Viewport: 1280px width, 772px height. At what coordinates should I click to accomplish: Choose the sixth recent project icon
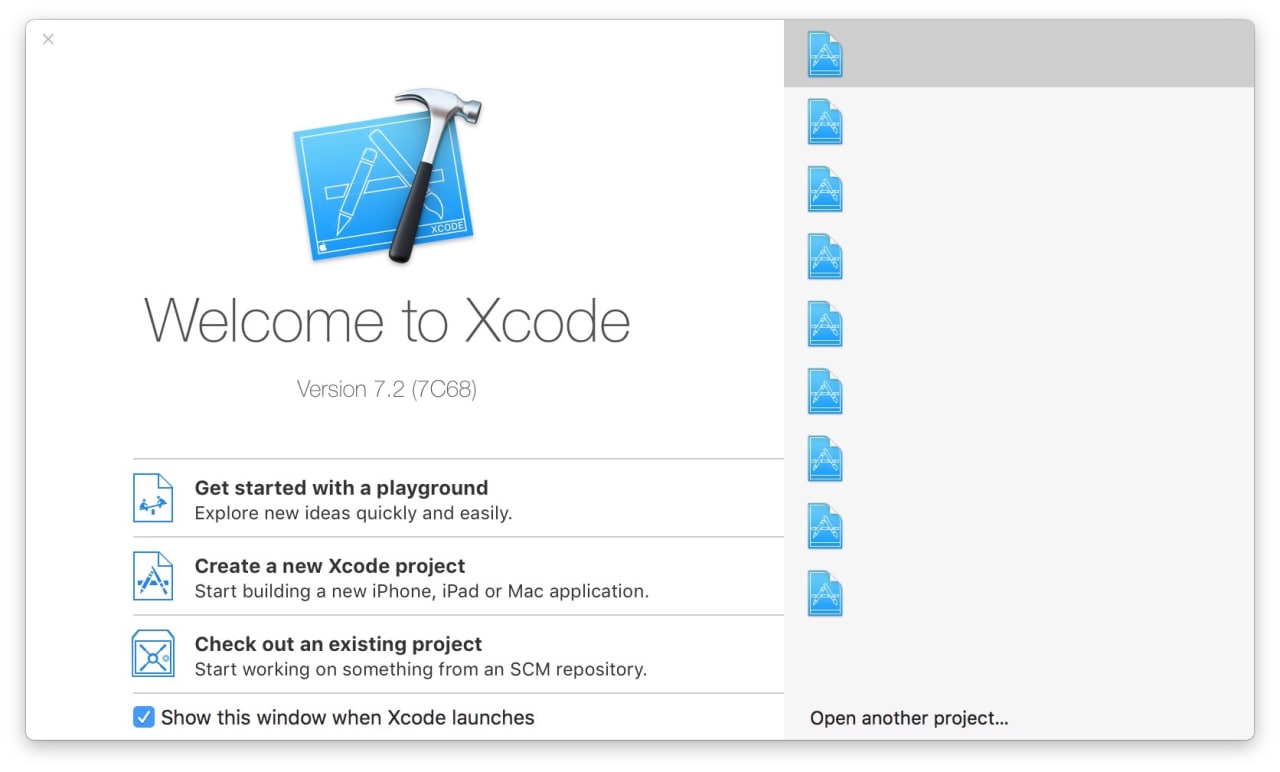pyautogui.click(x=825, y=391)
